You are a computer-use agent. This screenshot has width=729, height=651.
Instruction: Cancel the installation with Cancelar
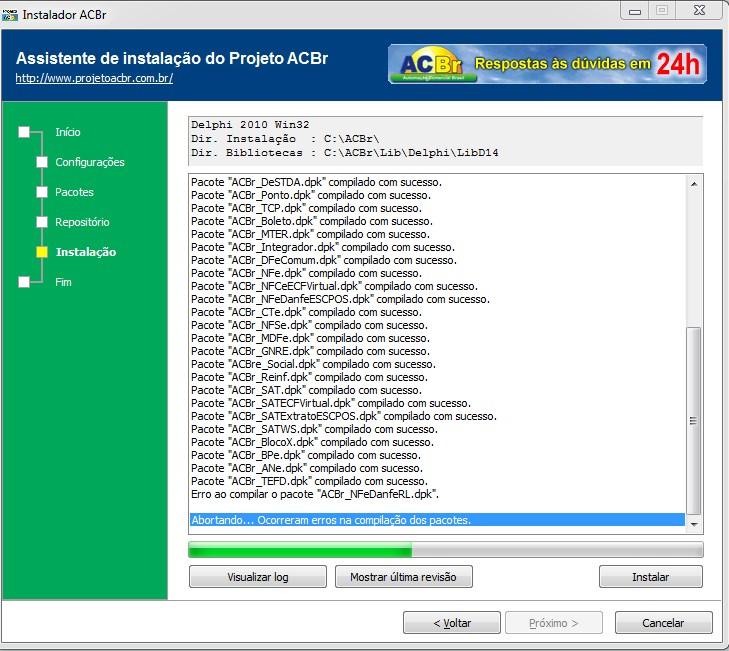pyautogui.click(x=663, y=623)
